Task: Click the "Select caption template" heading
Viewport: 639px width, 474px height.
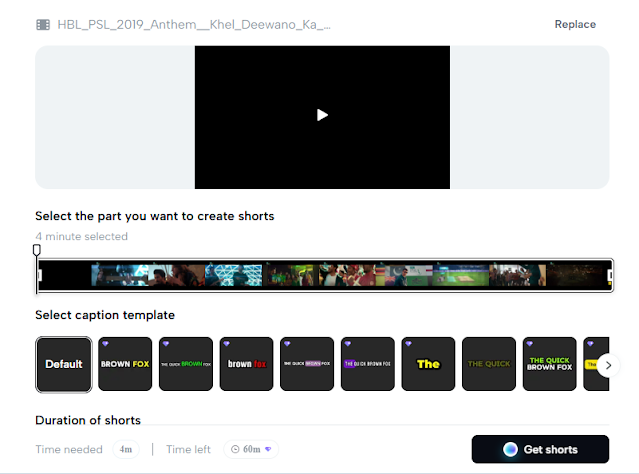Action: pos(105,315)
